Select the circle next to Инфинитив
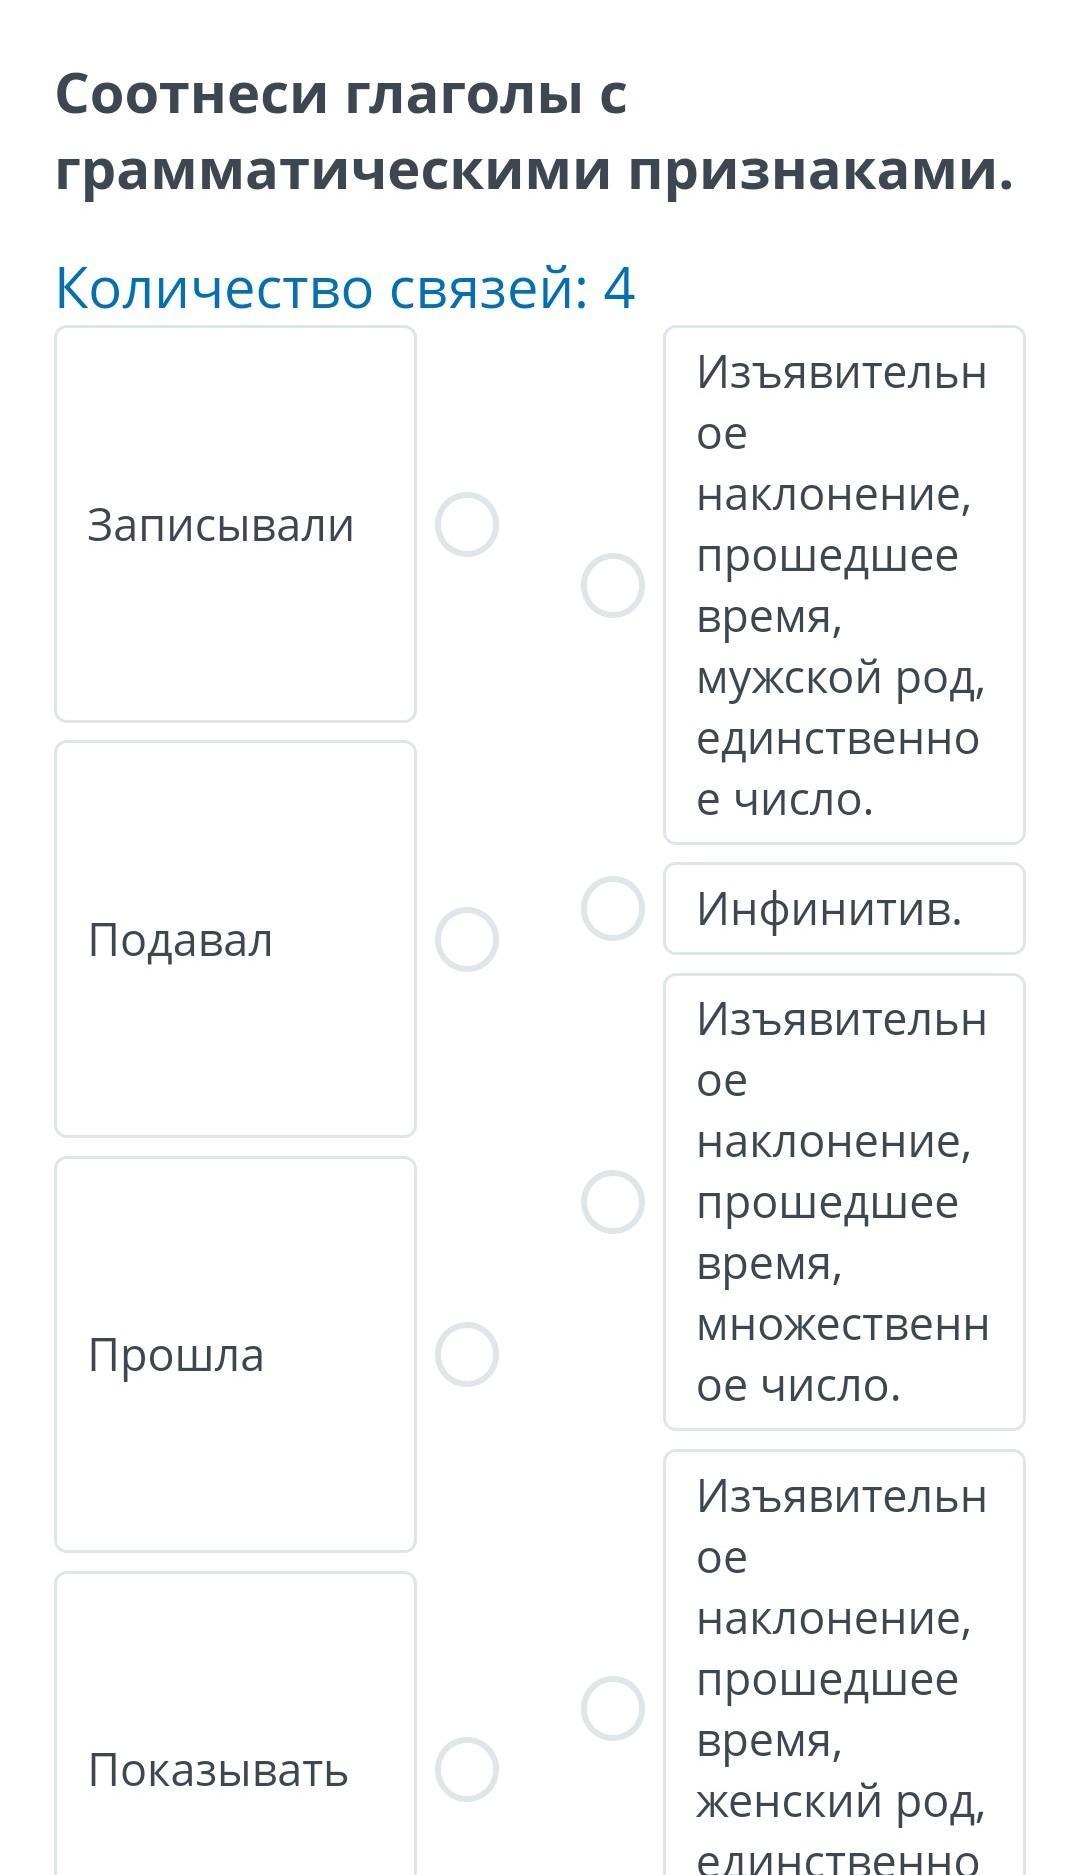This screenshot has width=1080, height=1875. 613,909
